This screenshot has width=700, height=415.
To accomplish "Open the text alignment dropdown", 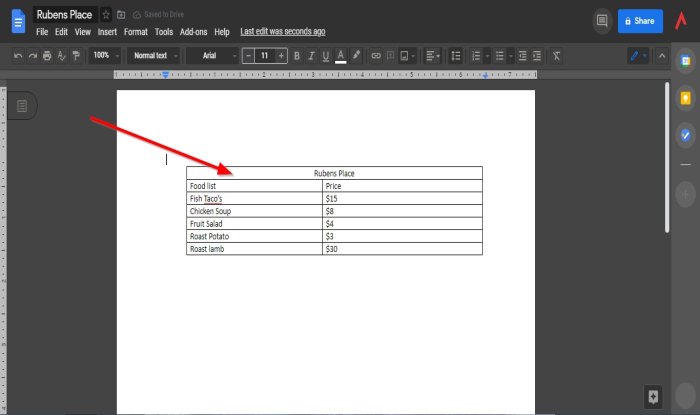I will point(433,56).
